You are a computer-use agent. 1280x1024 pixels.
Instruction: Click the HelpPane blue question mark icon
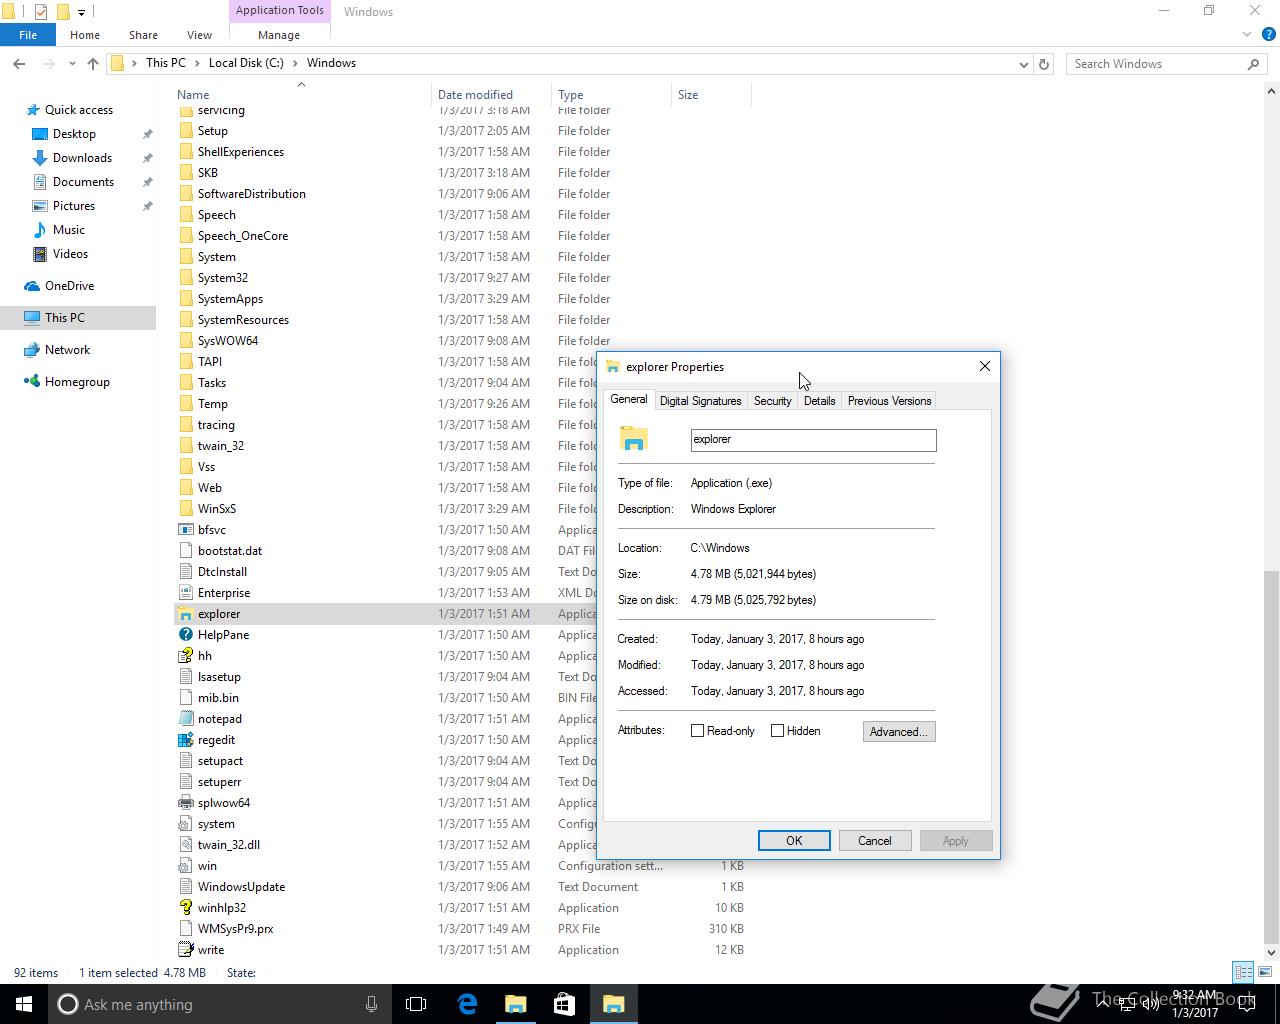185,635
